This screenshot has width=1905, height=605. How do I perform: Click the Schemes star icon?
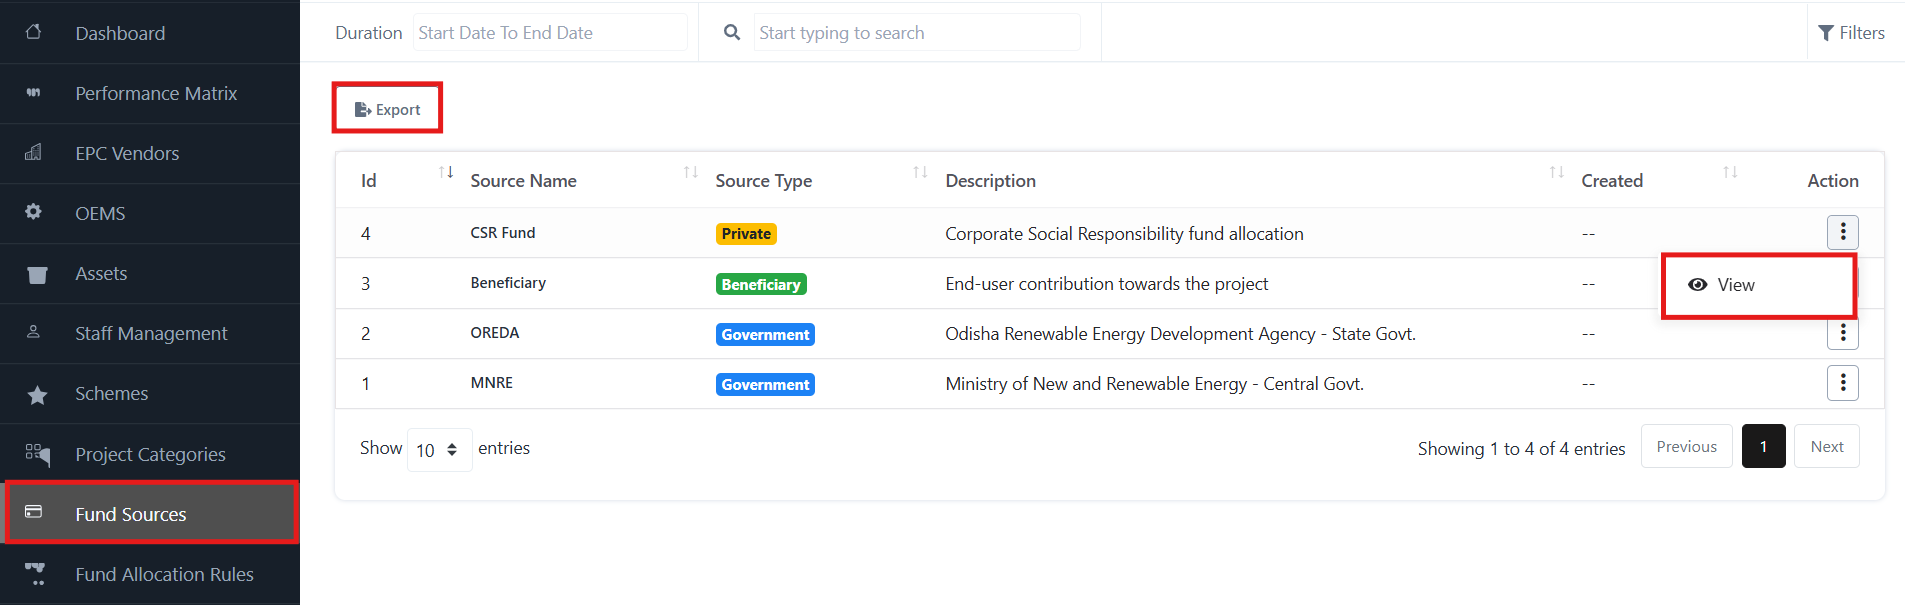37,395
